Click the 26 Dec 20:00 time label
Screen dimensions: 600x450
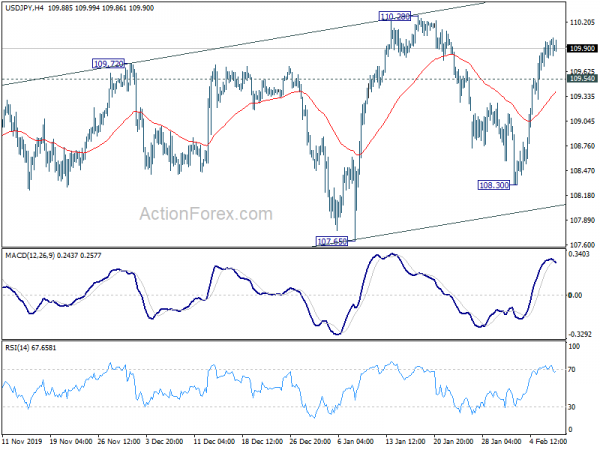(310, 441)
